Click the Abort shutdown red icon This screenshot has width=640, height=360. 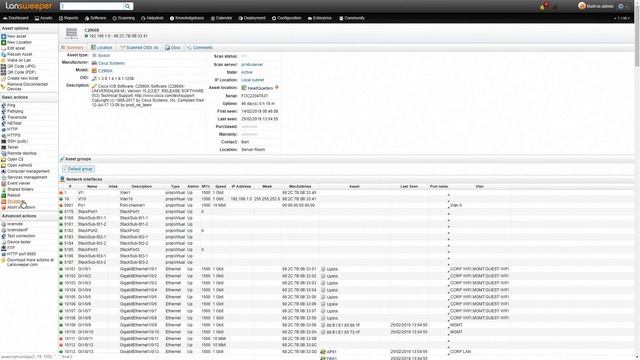tap(3, 208)
